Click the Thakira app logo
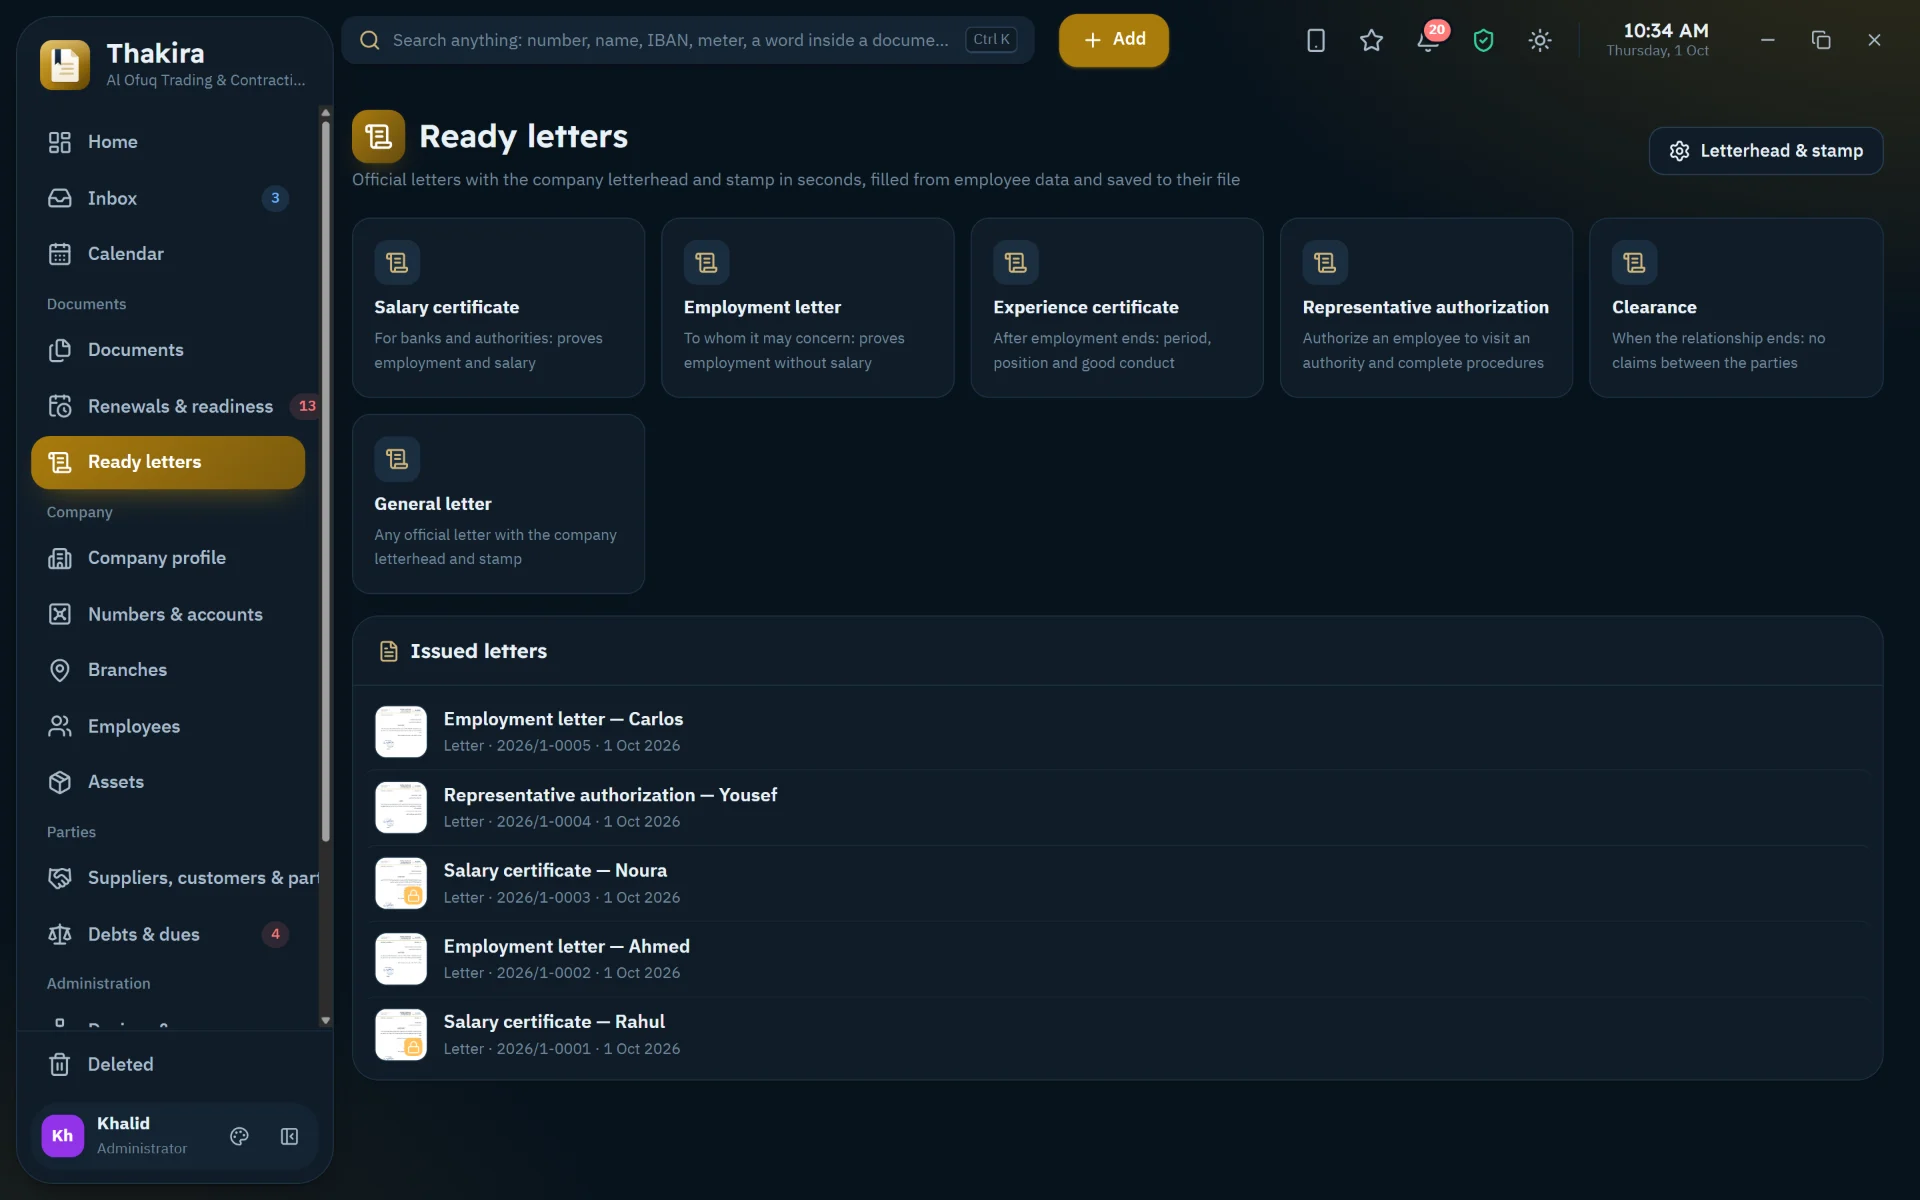The width and height of the screenshot is (1920, 1200). point(65,65)
